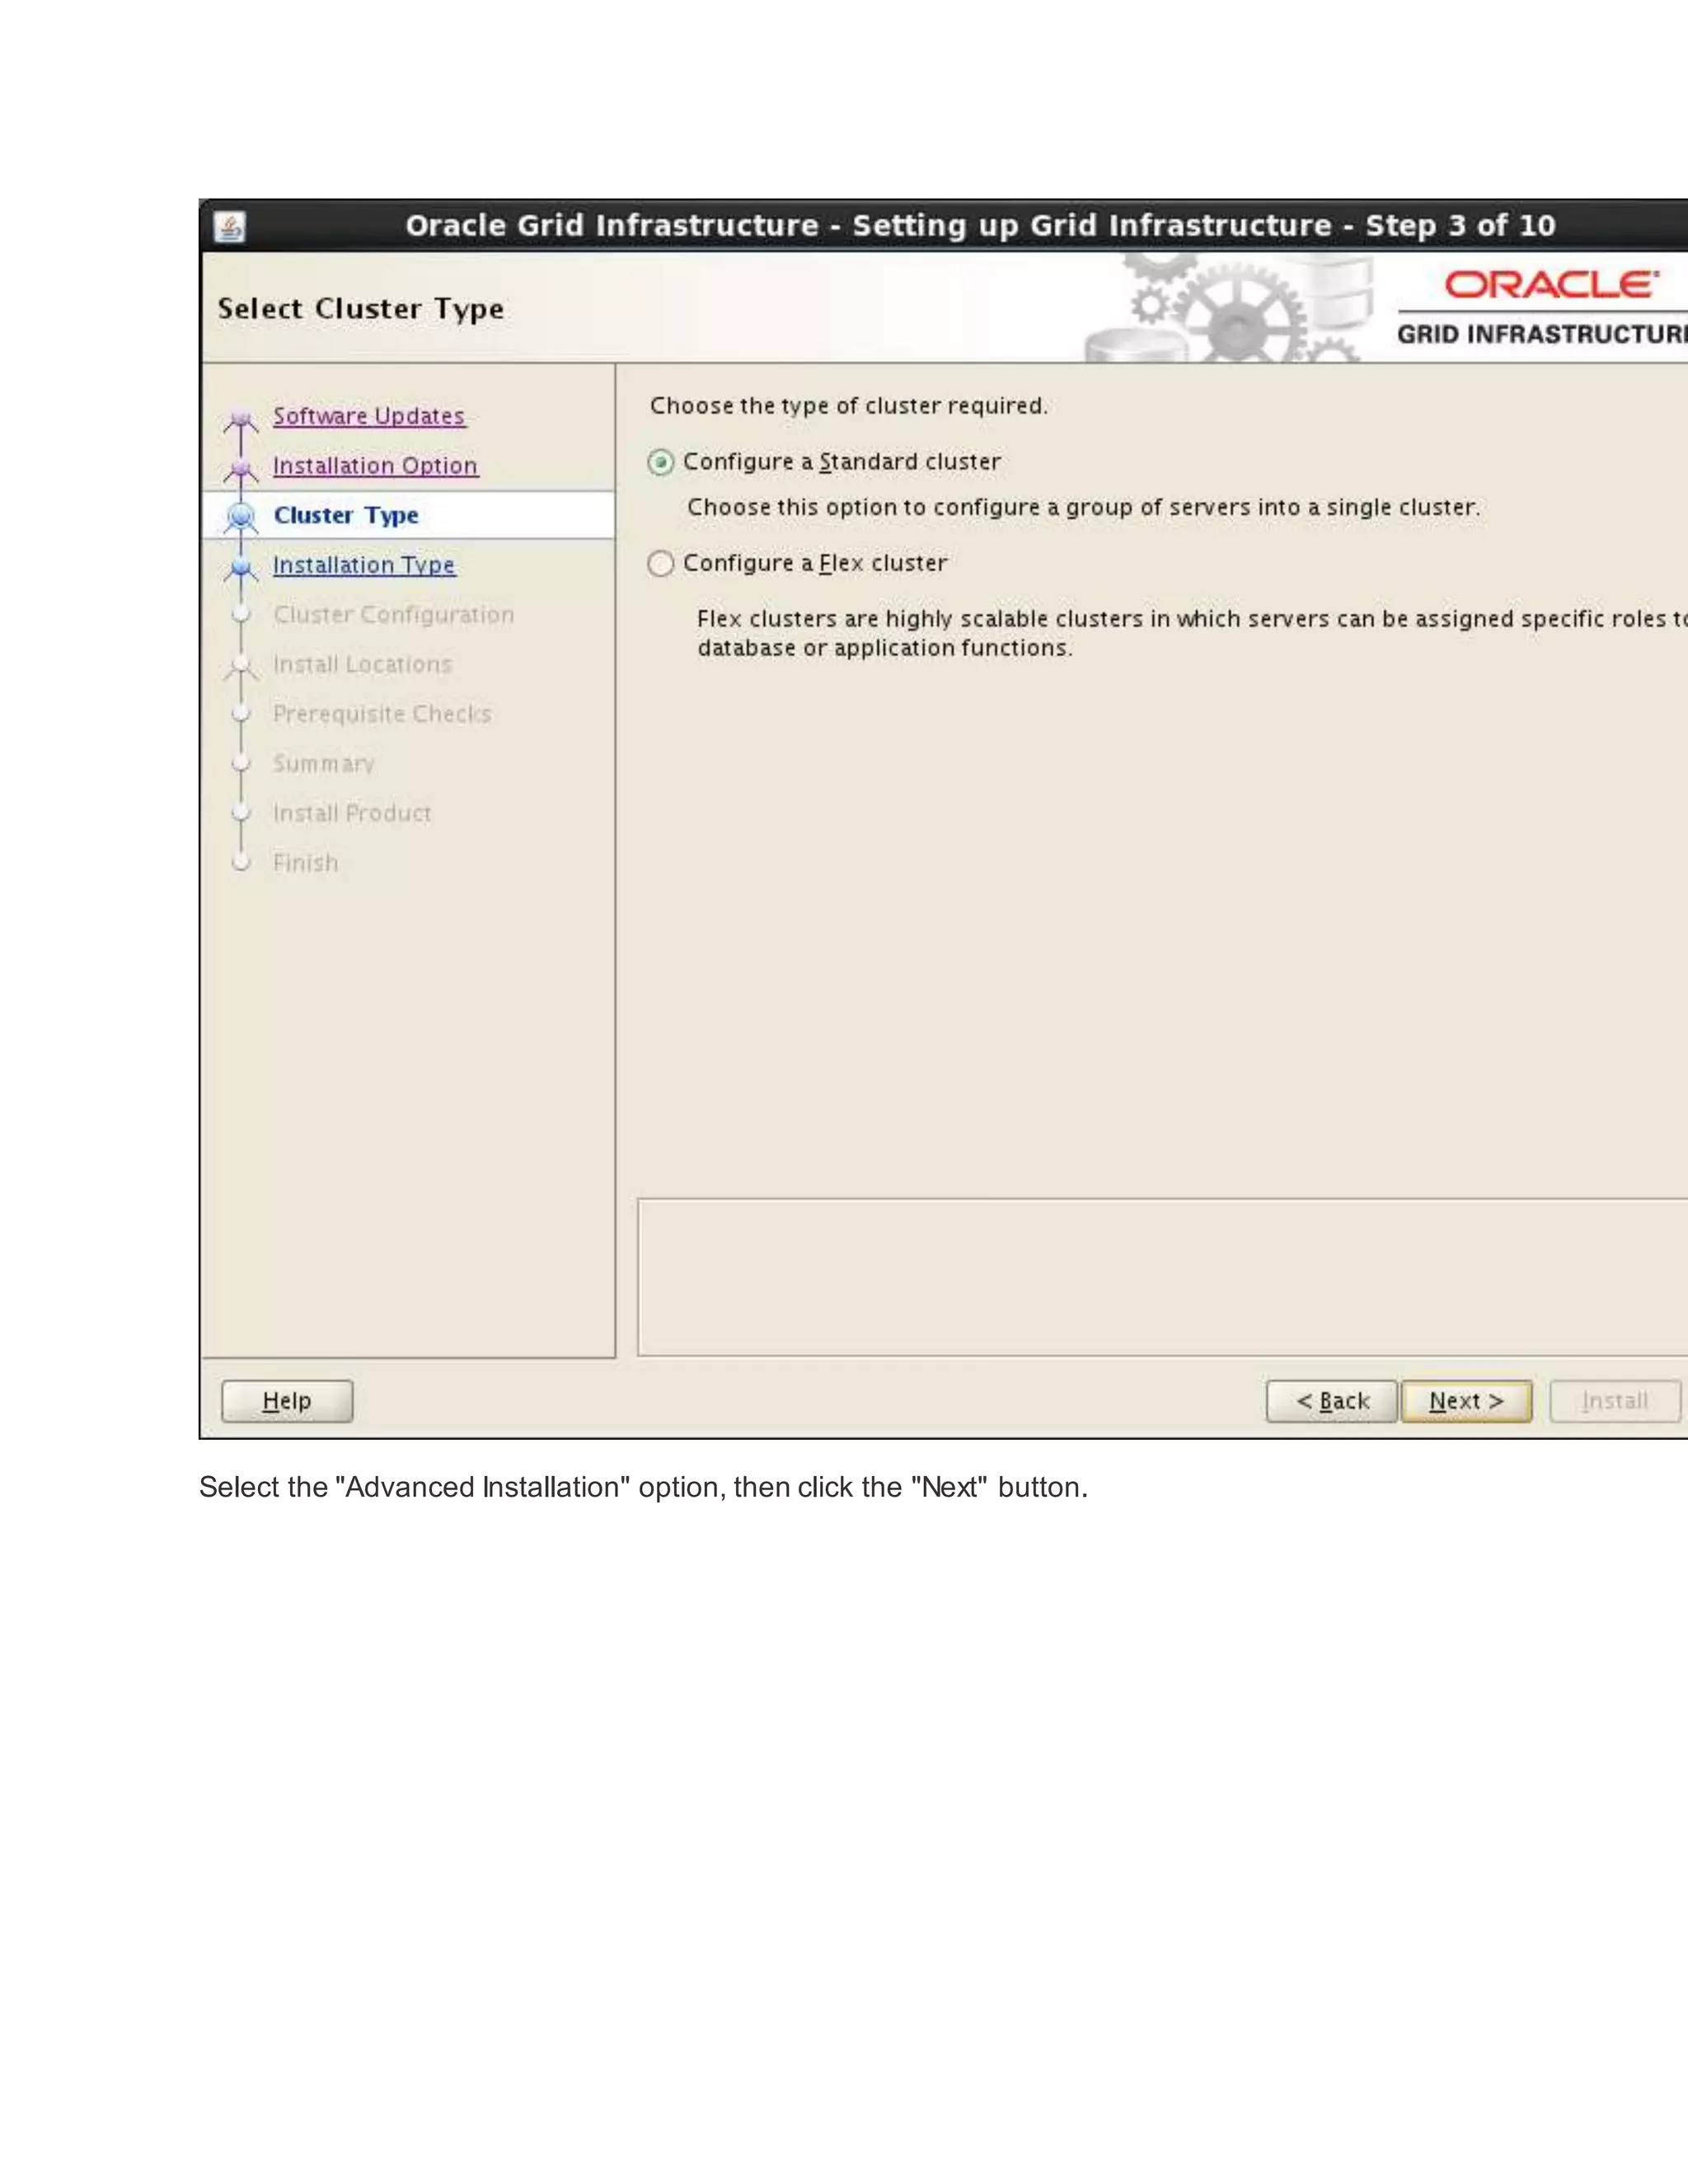Click the 'Select Cluster Type' heading
The height and width of the screenshot is (2184, 1688).
pos(361,309)
